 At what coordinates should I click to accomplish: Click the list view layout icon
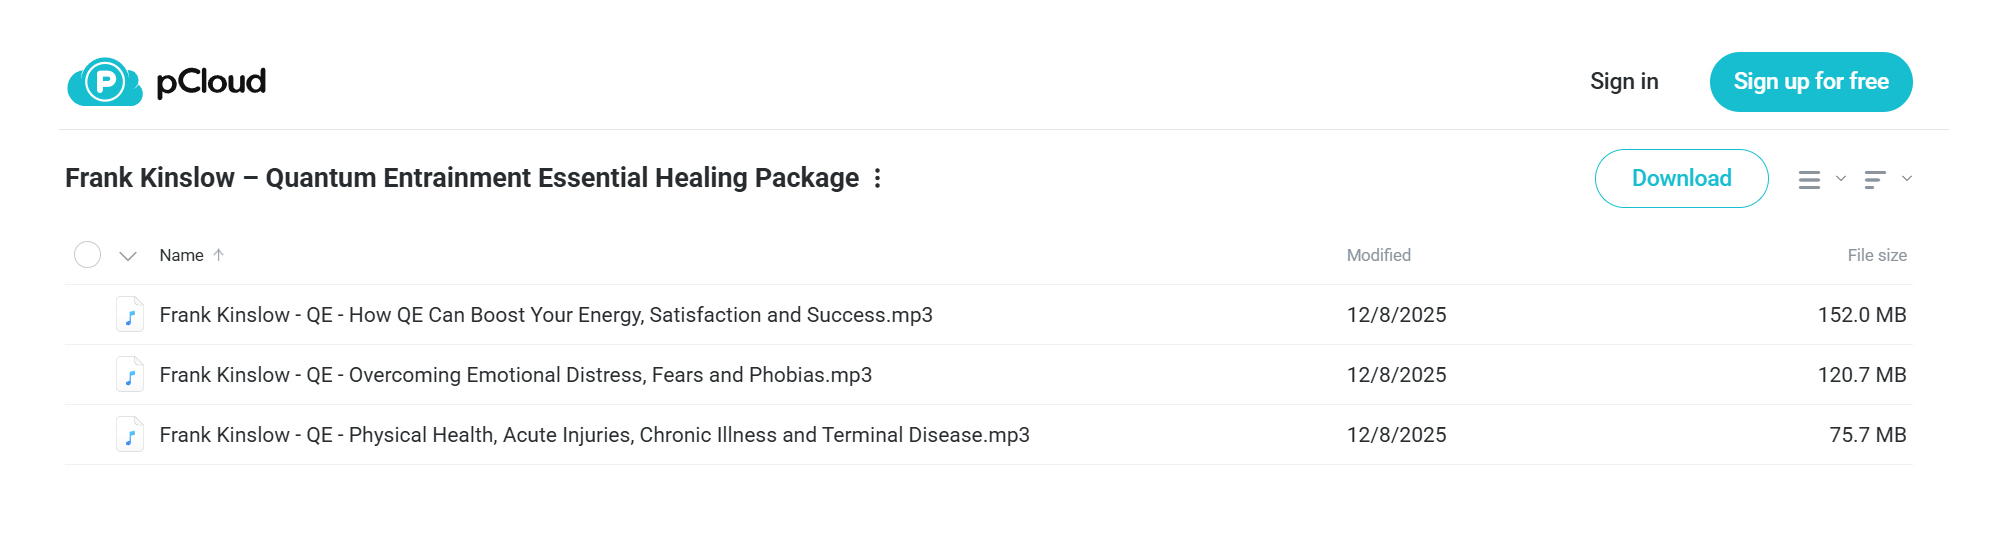point(1809,179)
